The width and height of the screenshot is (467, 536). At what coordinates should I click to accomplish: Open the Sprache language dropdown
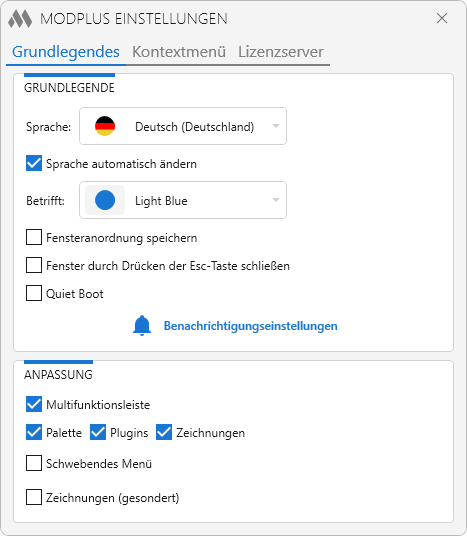(x=183, y=126)
